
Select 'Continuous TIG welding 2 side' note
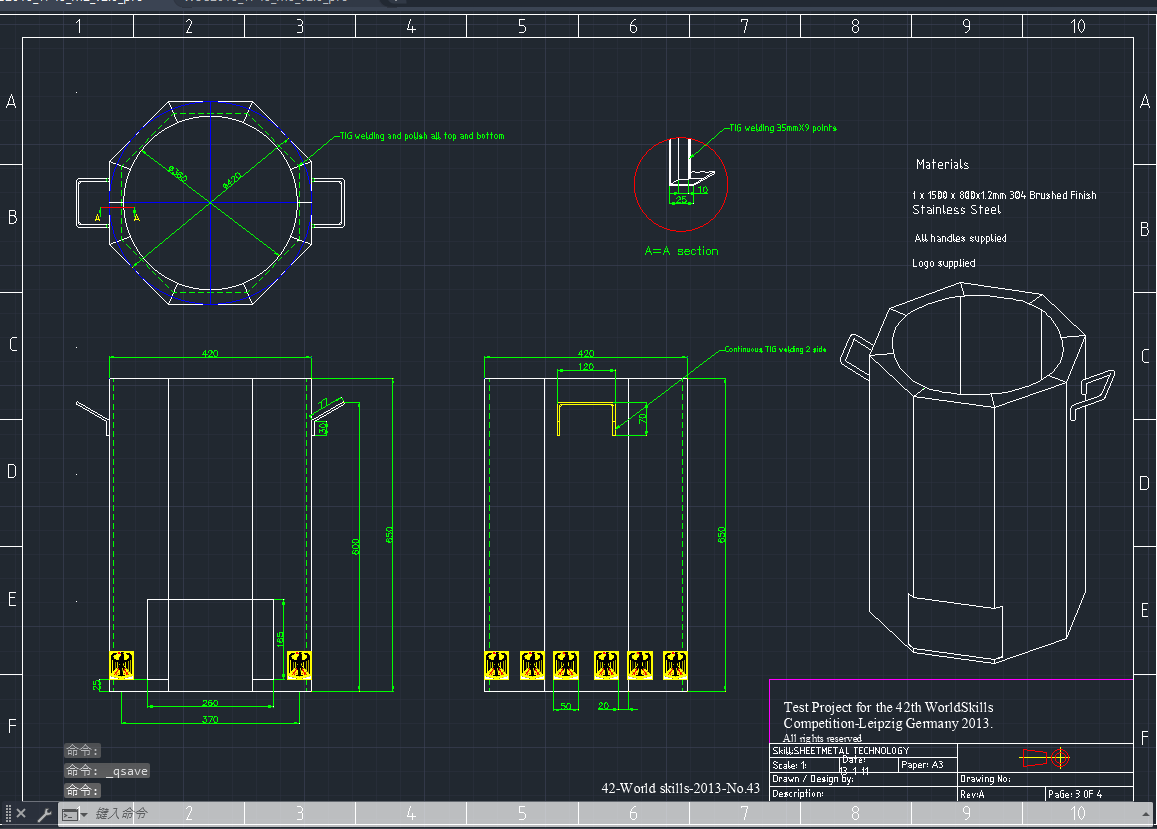click(x=775, y=349)
